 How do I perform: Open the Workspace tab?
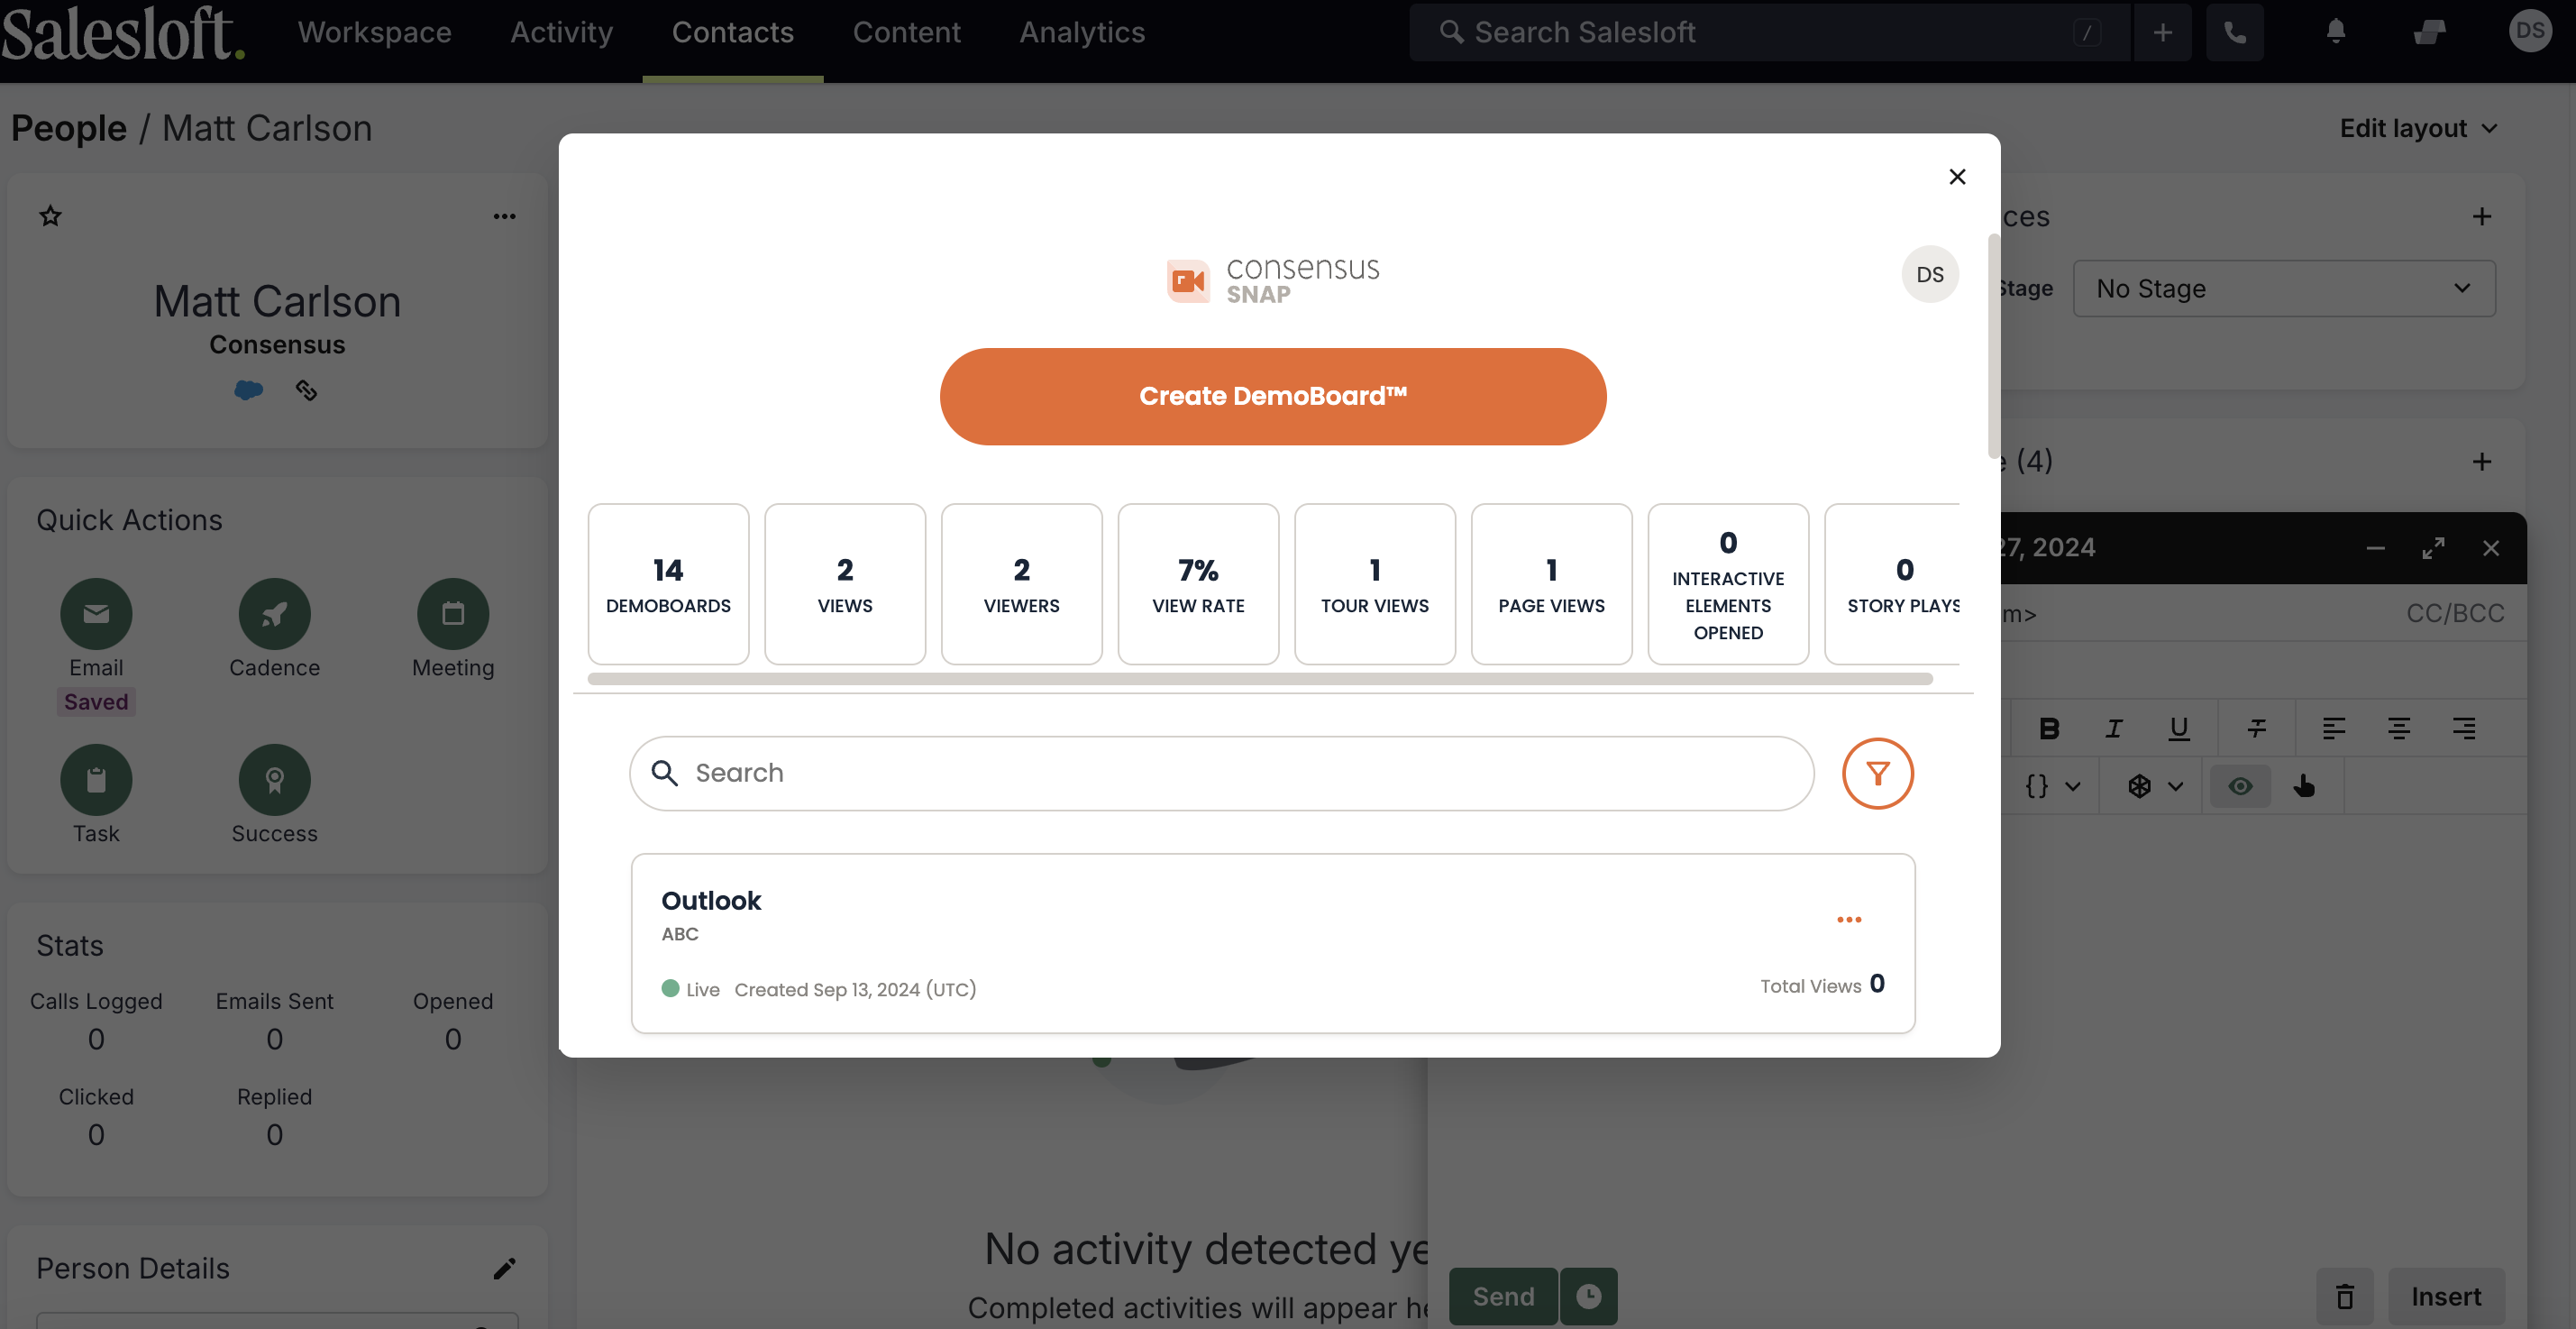[374, 33]
